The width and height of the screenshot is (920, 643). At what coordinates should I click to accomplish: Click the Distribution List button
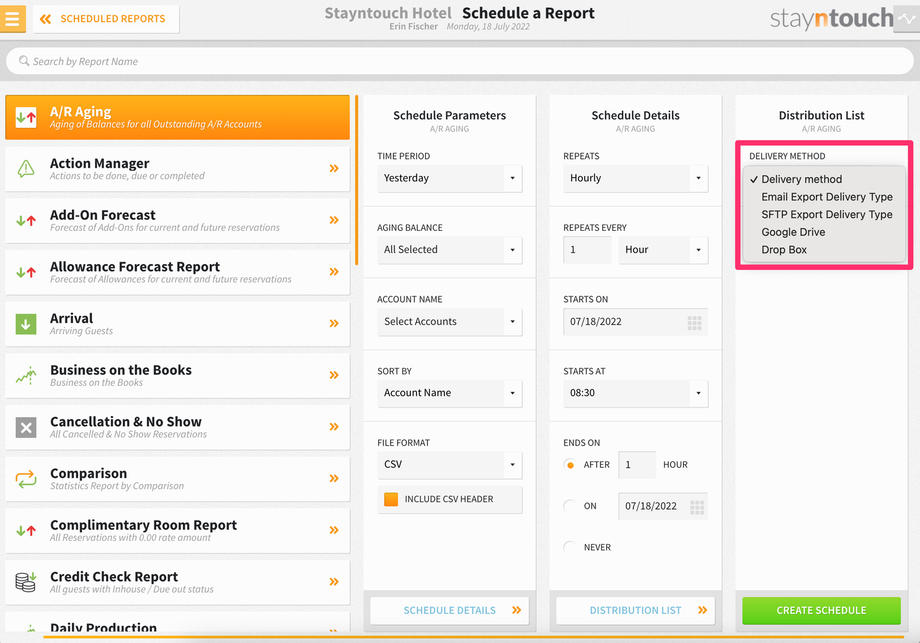click(635, 610)
